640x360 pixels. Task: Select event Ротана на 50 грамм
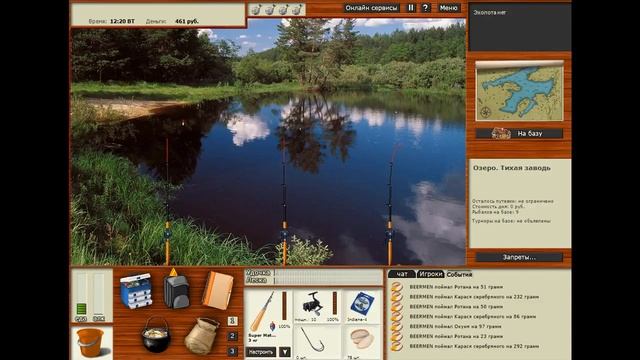456,307
